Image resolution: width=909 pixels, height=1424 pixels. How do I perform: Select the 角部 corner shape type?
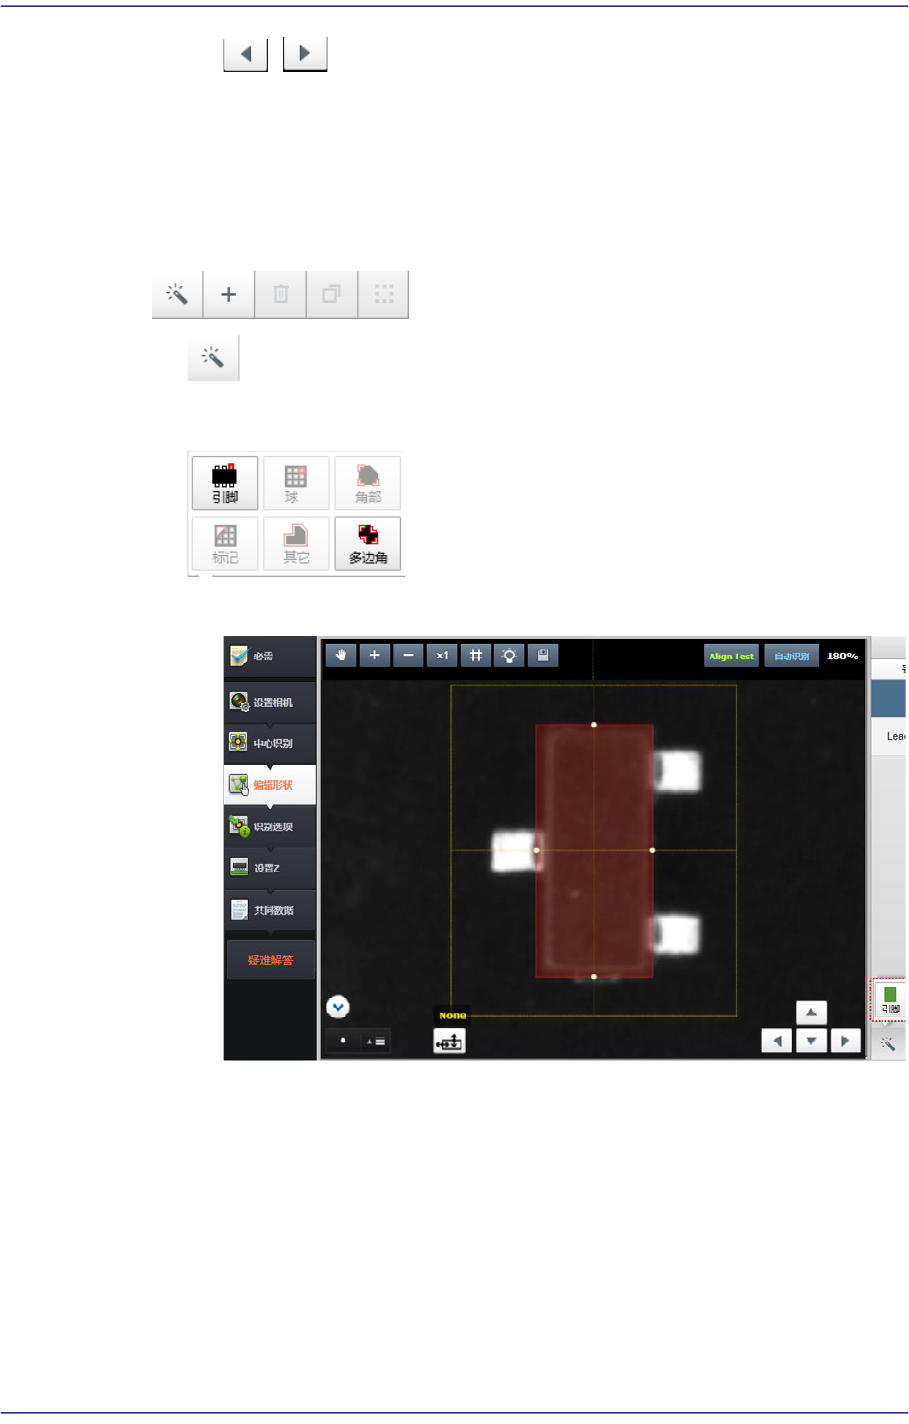(368, 483)
